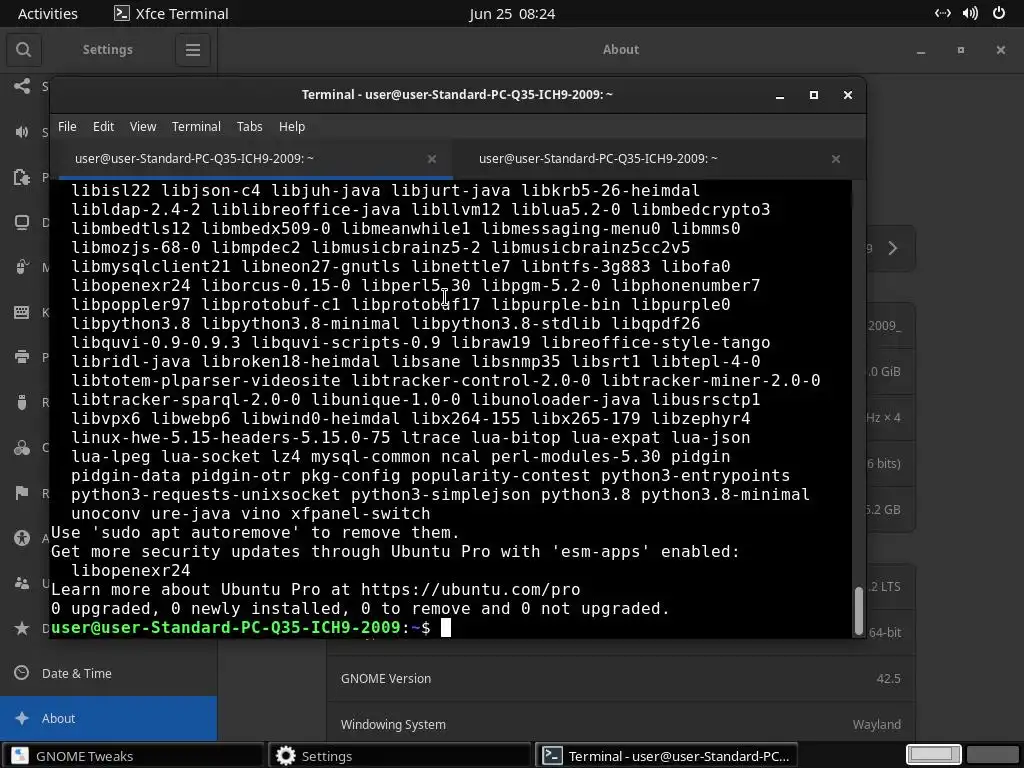
Task: Open the Tabs menu in Terminal
Action: point(249,127)
